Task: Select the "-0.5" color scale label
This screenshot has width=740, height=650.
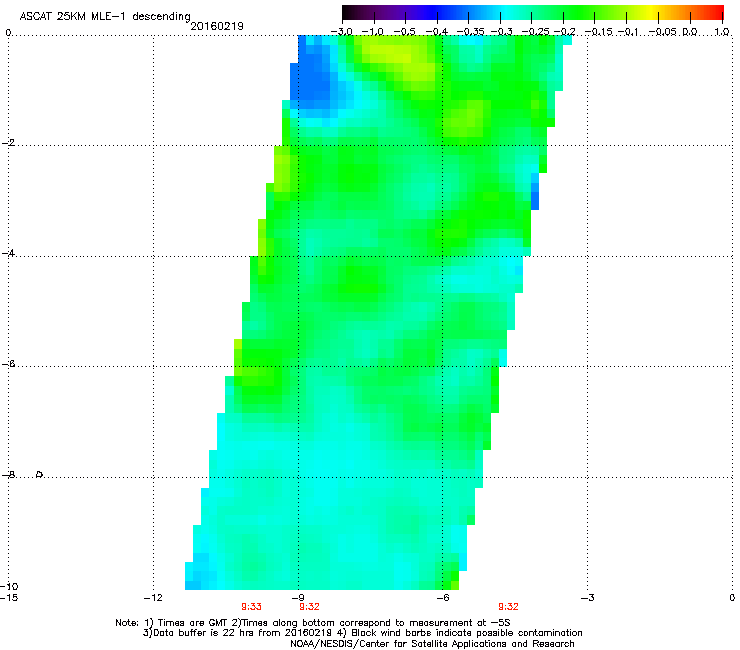Action: click(404, 32)
